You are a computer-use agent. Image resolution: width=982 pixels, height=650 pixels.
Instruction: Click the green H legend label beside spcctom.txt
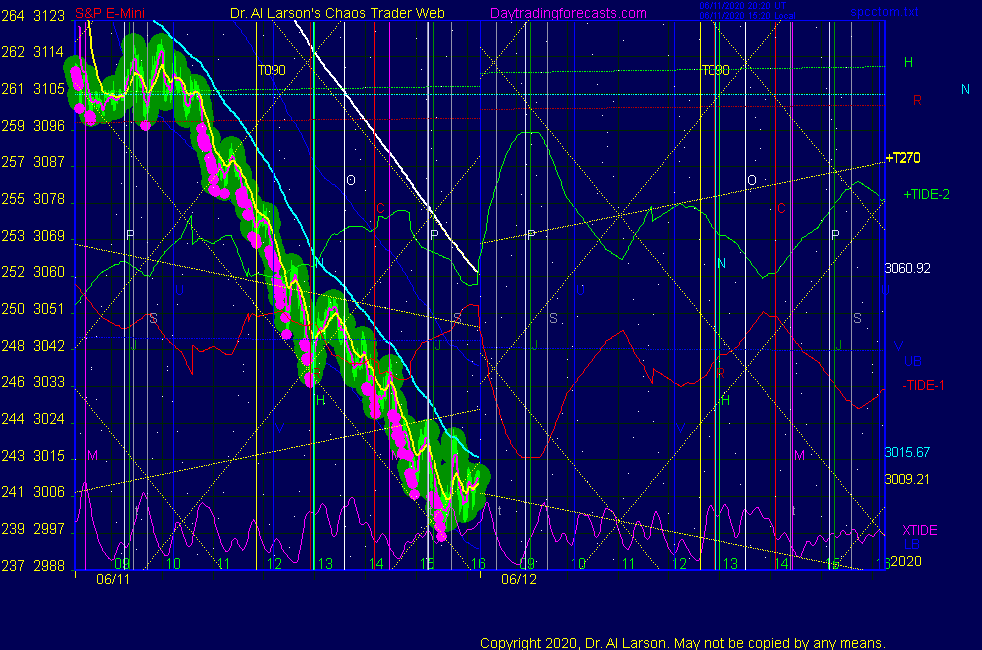tap(908, 62)
